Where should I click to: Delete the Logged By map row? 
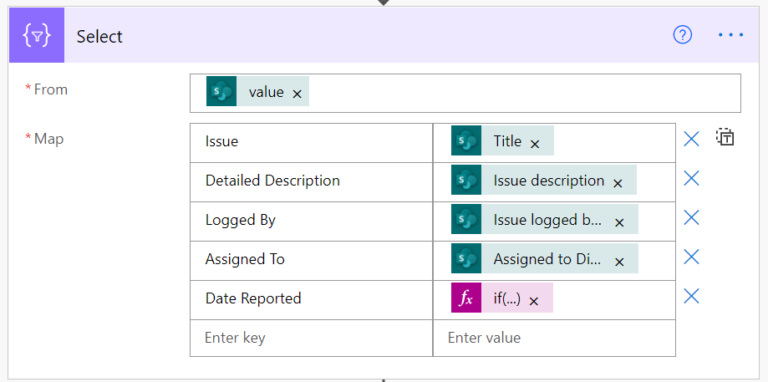(691, 217)
